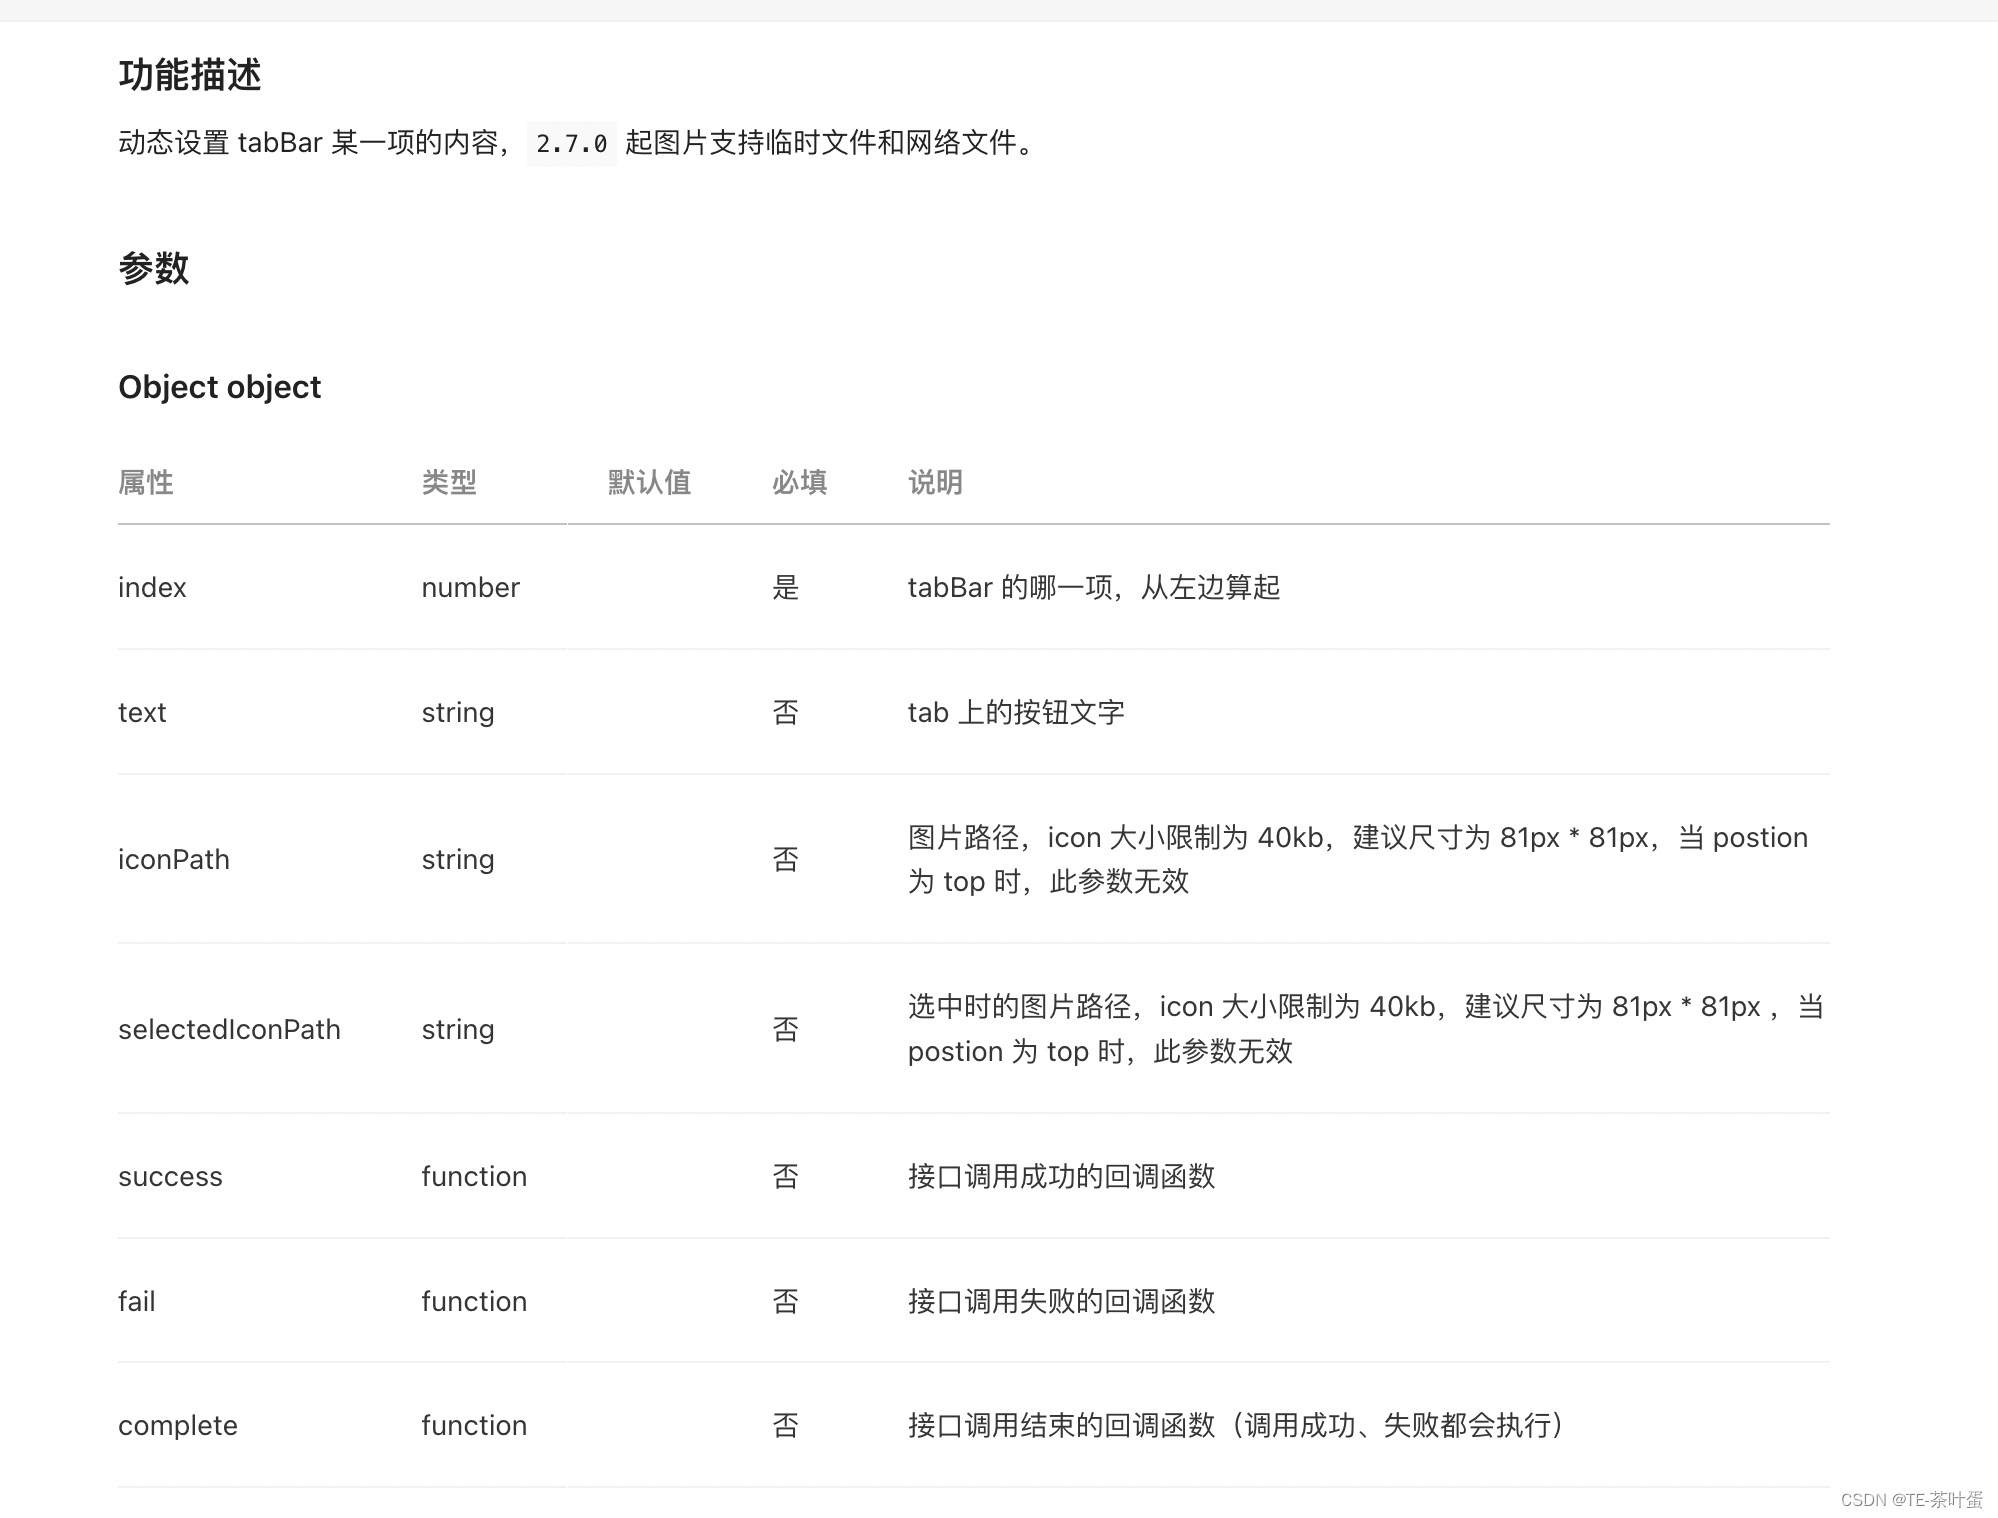
Task: Click the 必填 column header
Action: click(800, 482)
